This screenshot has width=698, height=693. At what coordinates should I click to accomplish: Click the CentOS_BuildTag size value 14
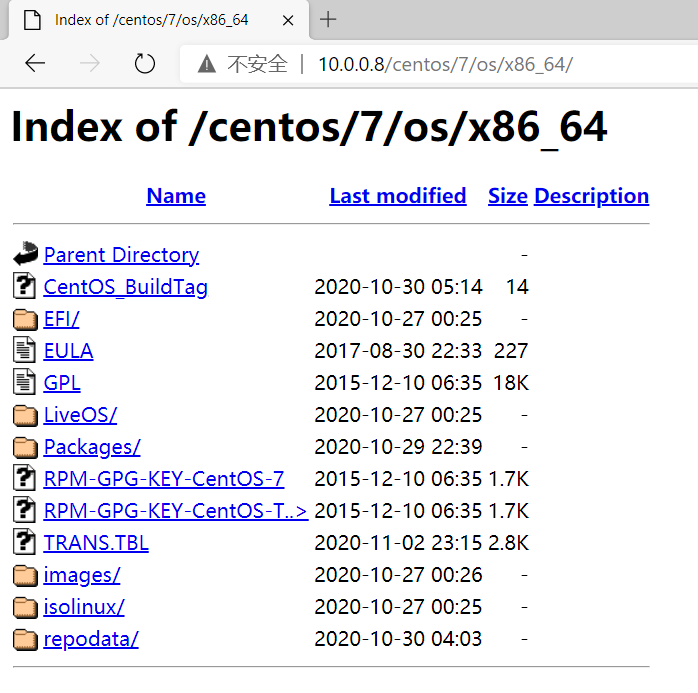517,287
